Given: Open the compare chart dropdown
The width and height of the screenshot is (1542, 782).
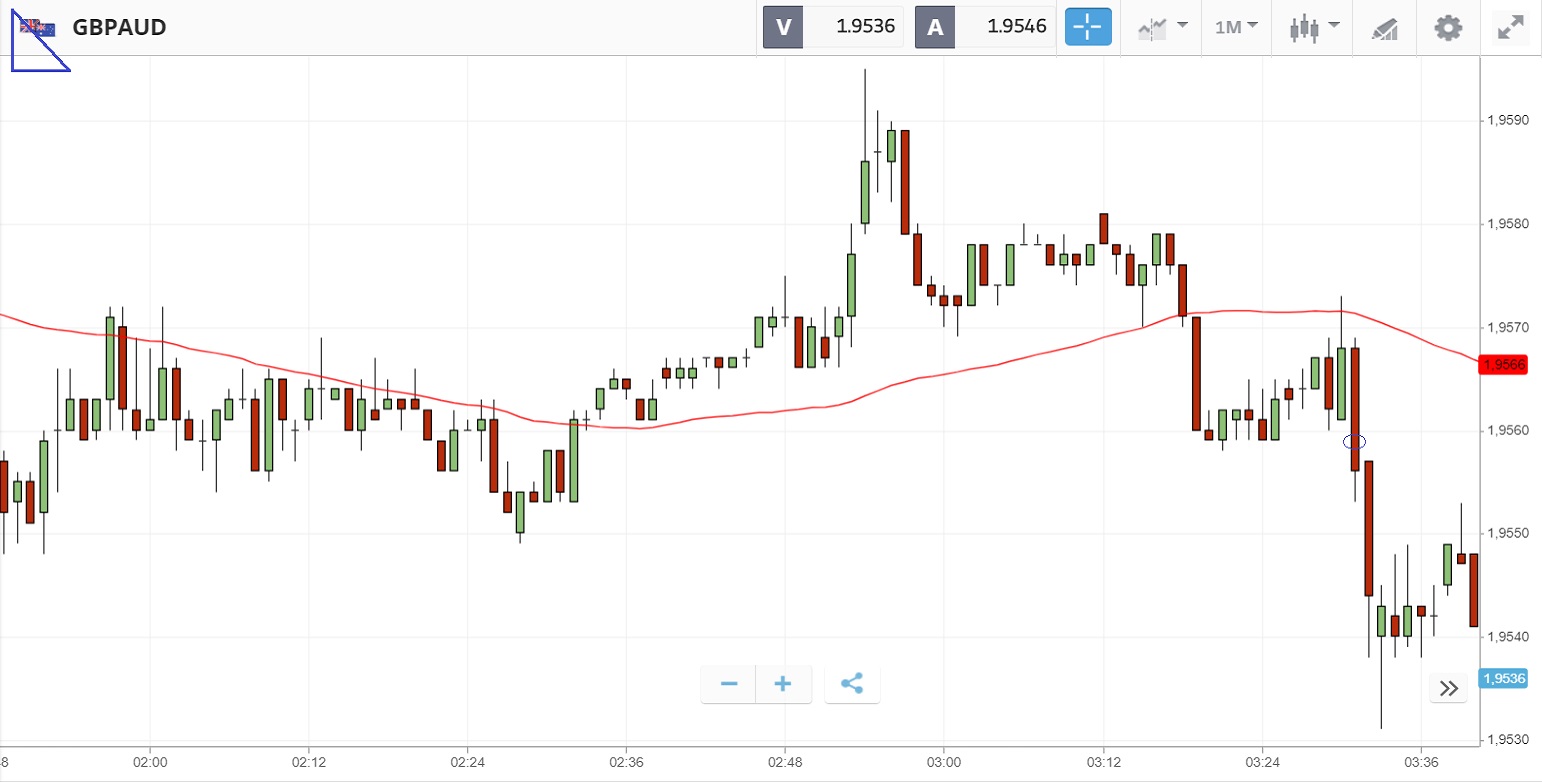Looking at the screenshot, I should click(1162, 27).
